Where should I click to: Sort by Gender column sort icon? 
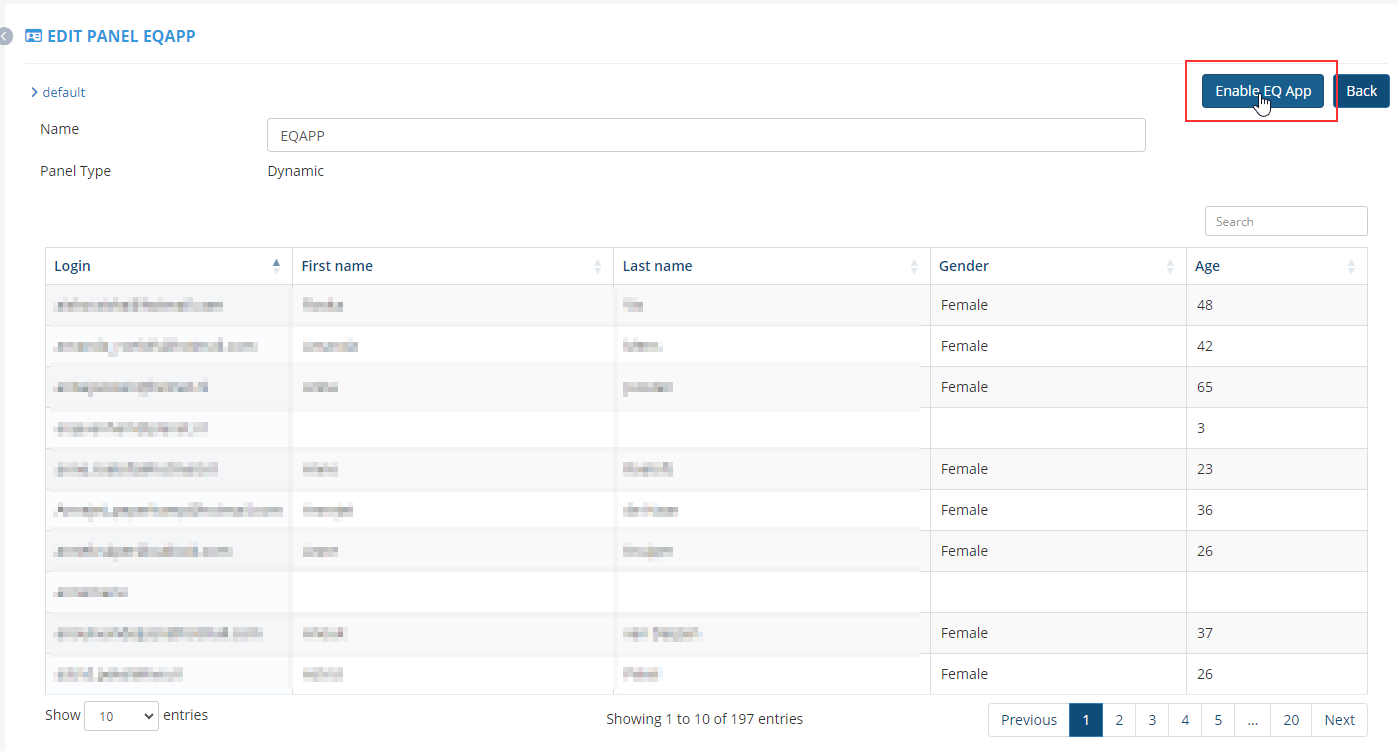pyautogui.click(x=1170, y=266)
